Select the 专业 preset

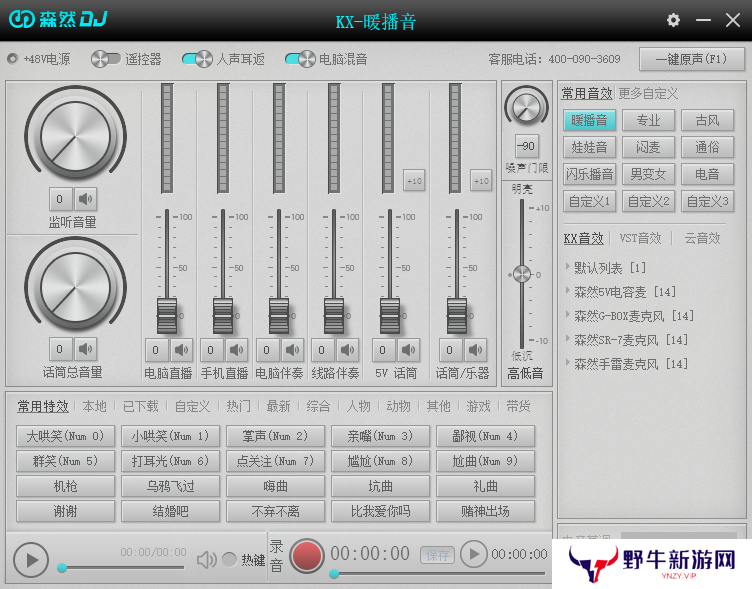[x=648, y=120]
